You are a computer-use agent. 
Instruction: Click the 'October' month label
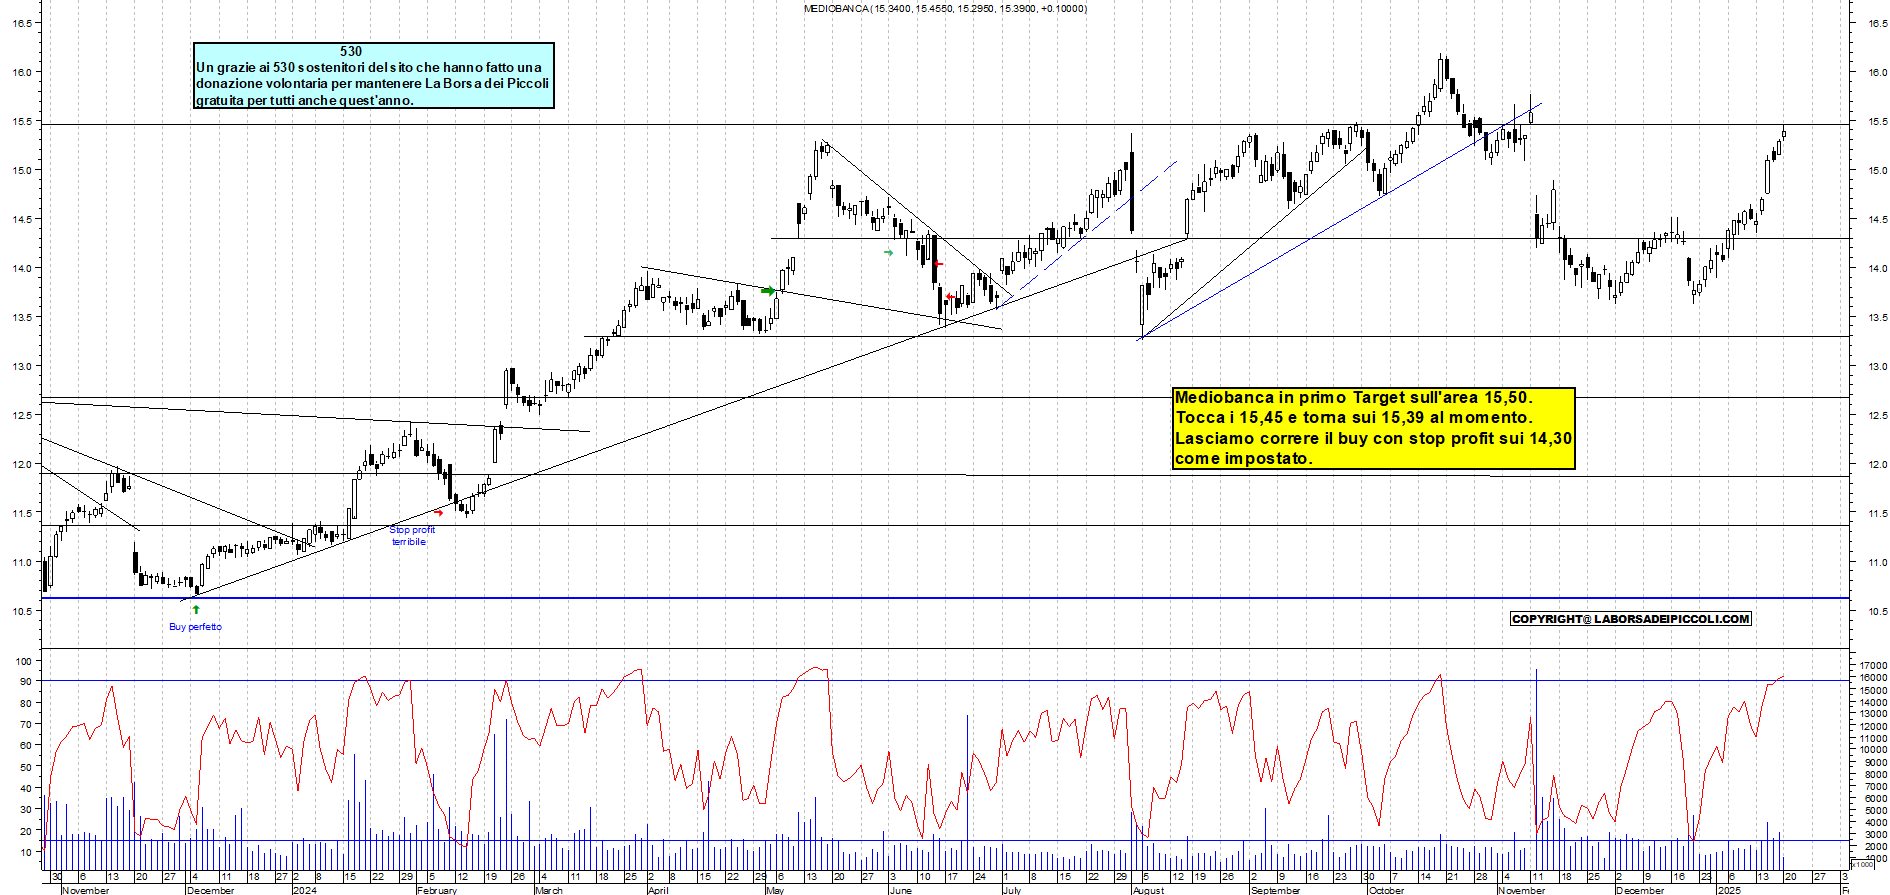point(1386,890)
